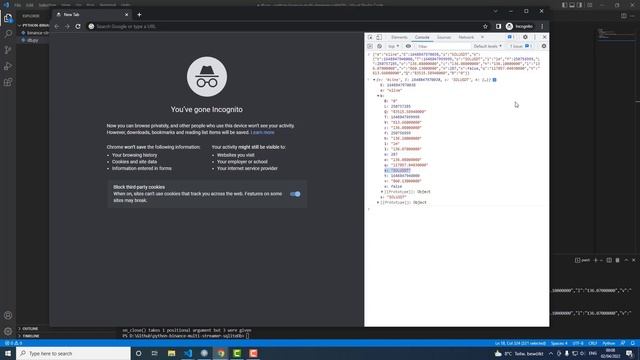Image resolution: width=640 pixels, height=360 pixels.
Task: Show more DevTools tabs chevron
Action: pos(482,37)
